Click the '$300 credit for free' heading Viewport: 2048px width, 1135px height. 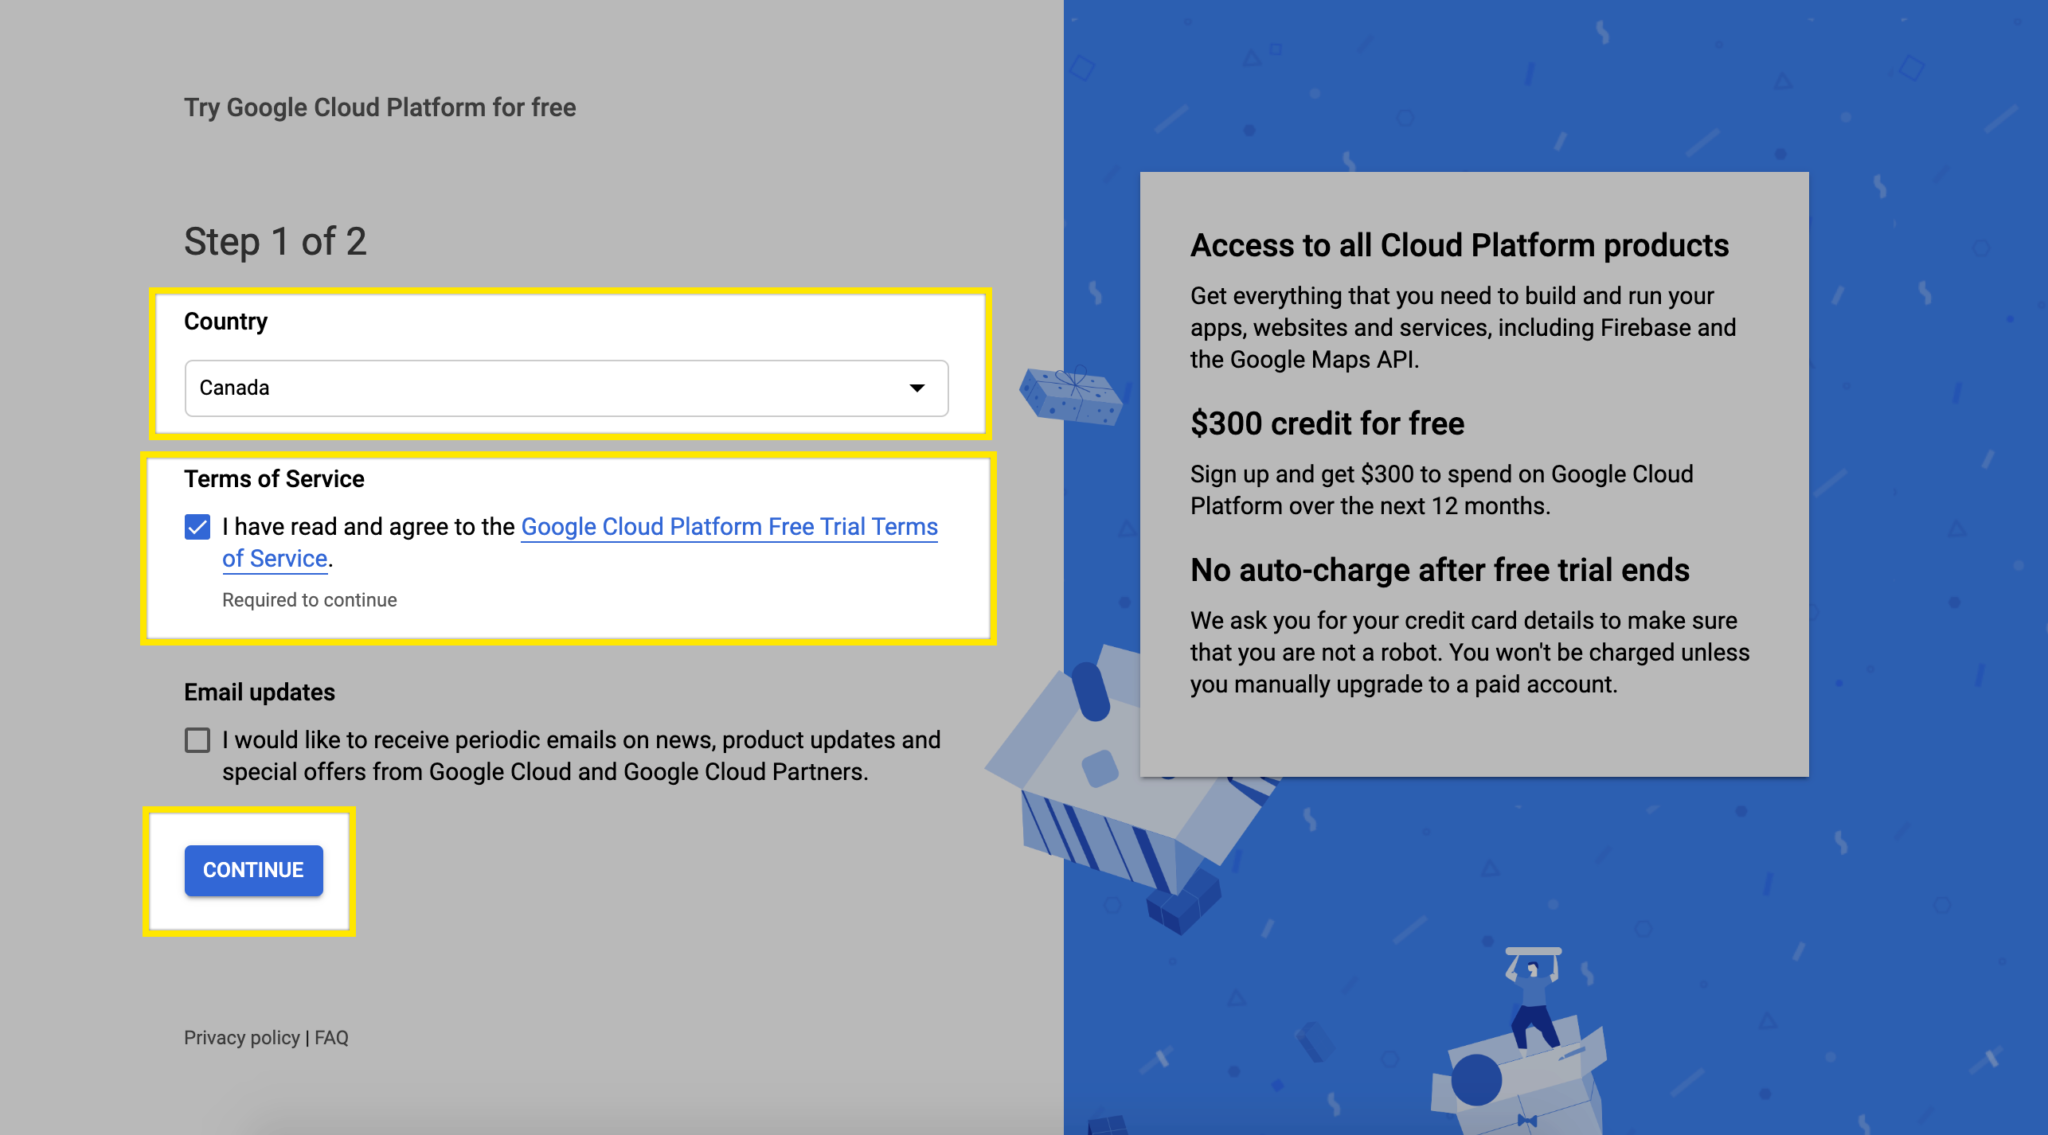[1327, 424]
